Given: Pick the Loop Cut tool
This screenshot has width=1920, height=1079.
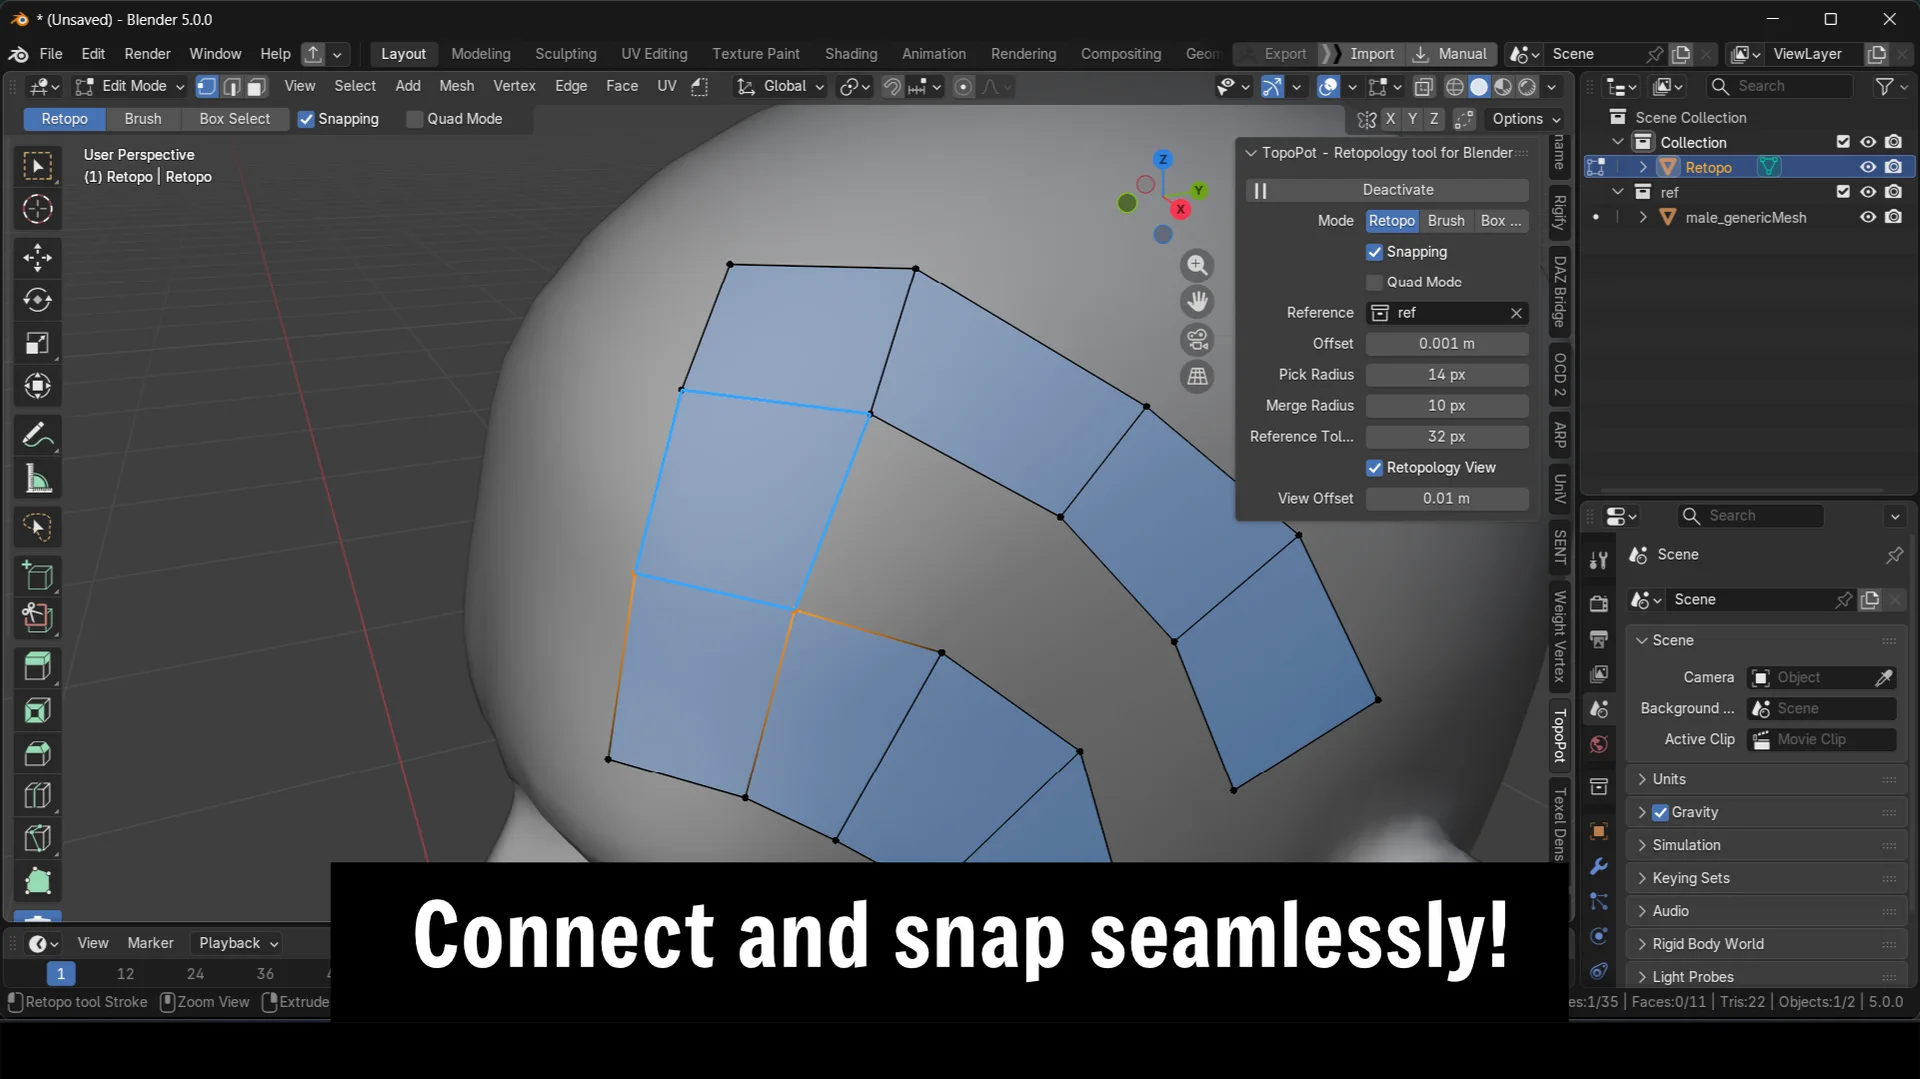Looking at the screenshot, I should [x=38, y=796].
